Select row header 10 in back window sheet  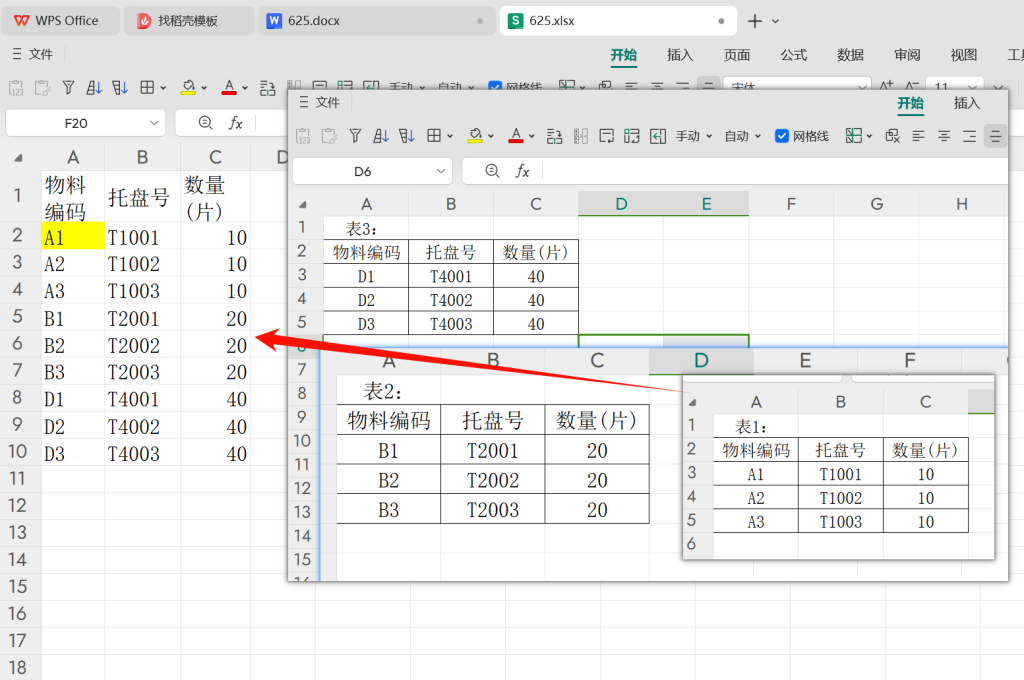18,451
